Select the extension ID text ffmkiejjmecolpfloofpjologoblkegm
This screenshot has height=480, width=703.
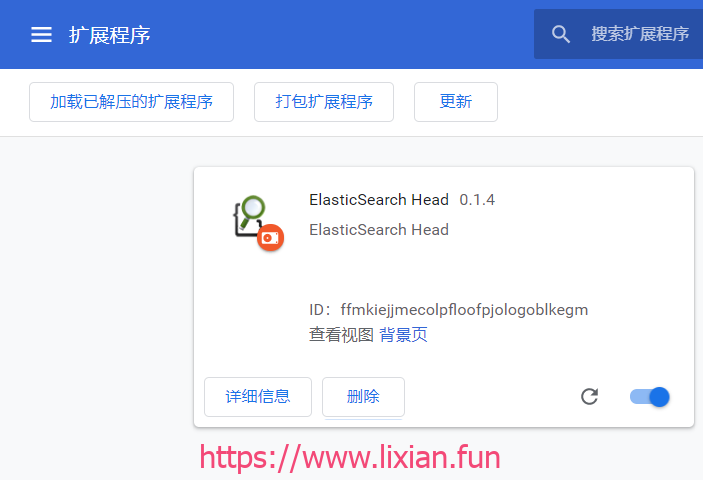point(464,310)
